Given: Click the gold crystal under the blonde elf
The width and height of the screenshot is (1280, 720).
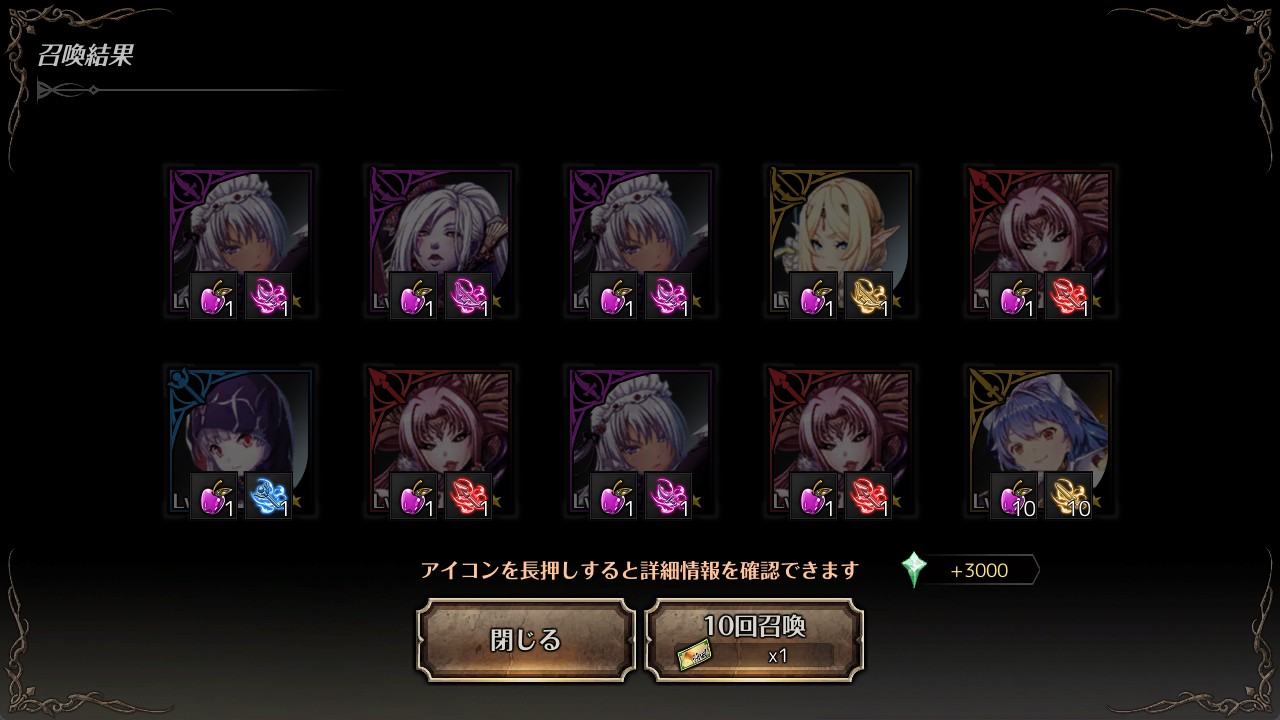Looking at the screenshot, I should [x=868, y=295].
